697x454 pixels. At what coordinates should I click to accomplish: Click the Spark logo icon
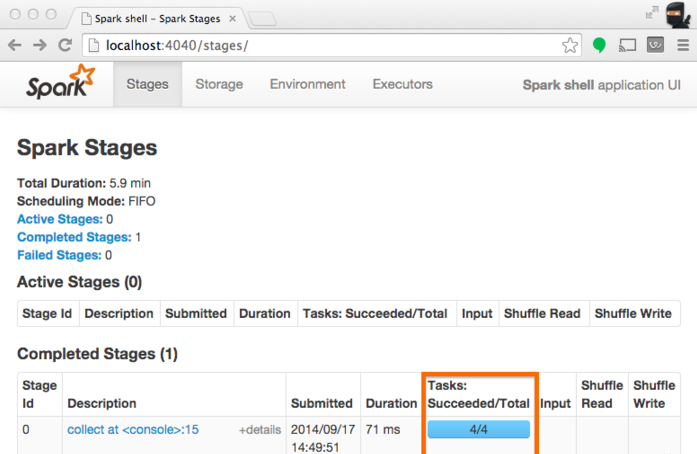(x=60, y=85)
